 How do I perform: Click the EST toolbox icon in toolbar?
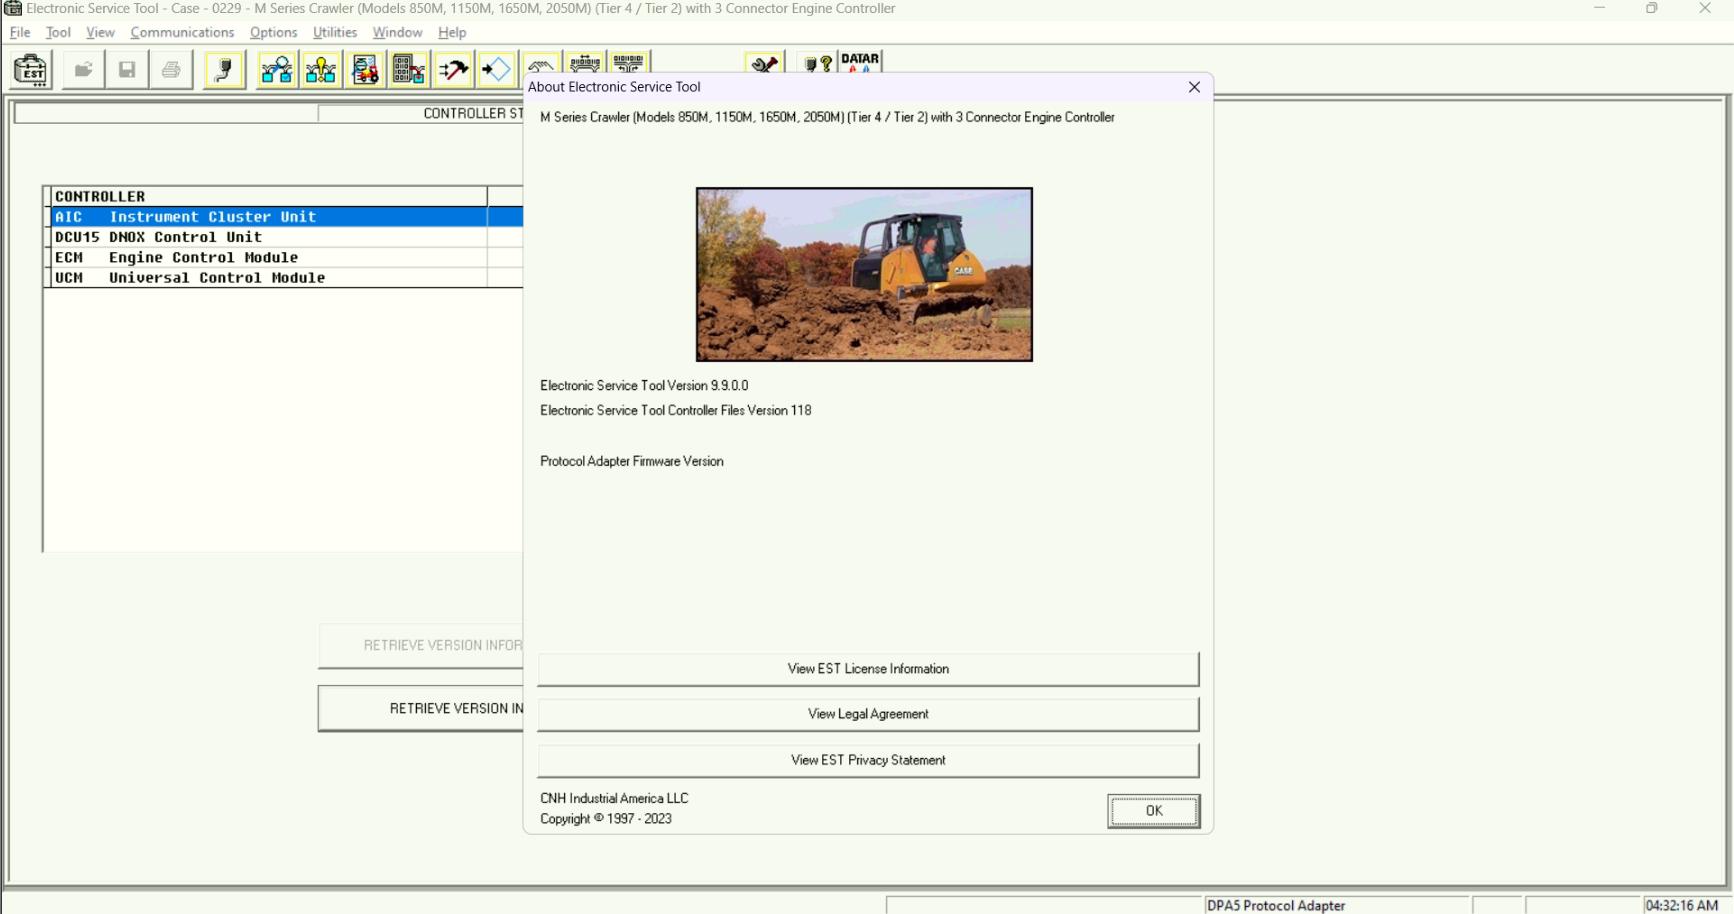pos(31,70)
